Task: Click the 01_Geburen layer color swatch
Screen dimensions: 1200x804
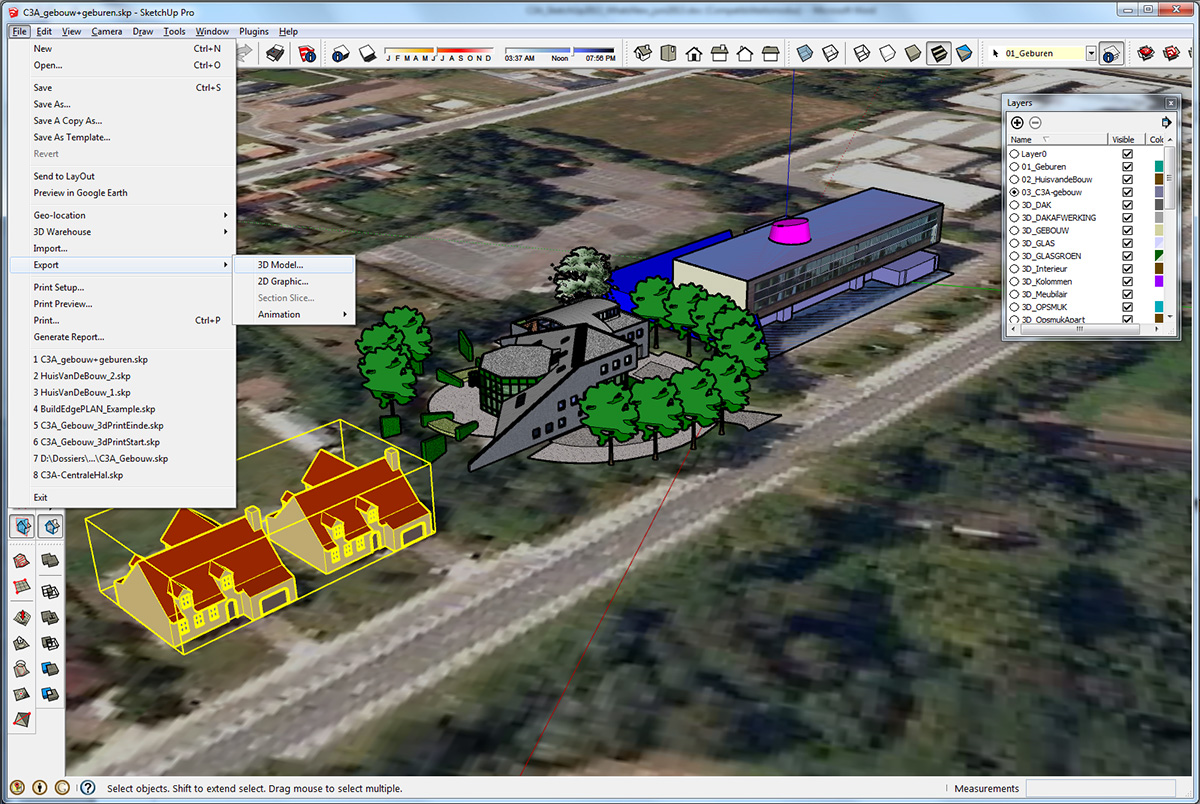Action: click(1159, 167)
